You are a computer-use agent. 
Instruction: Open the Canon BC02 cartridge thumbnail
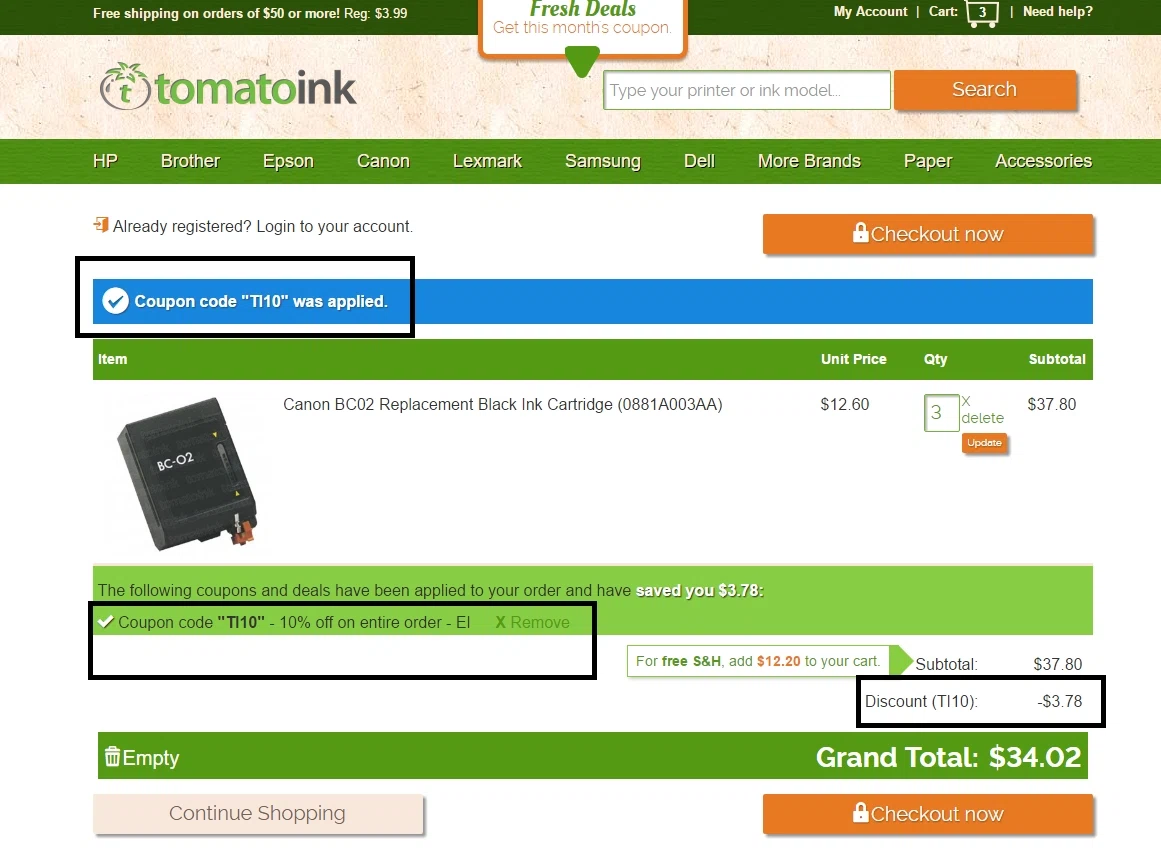[x=187, y=473]
